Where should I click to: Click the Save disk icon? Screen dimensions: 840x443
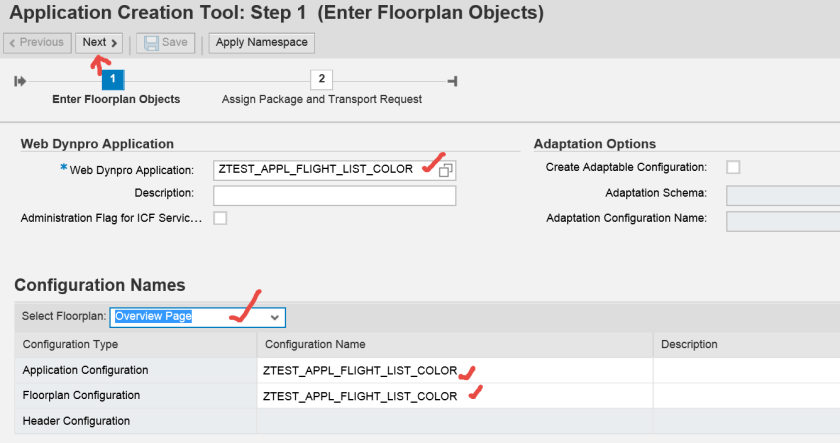[152, 44]
